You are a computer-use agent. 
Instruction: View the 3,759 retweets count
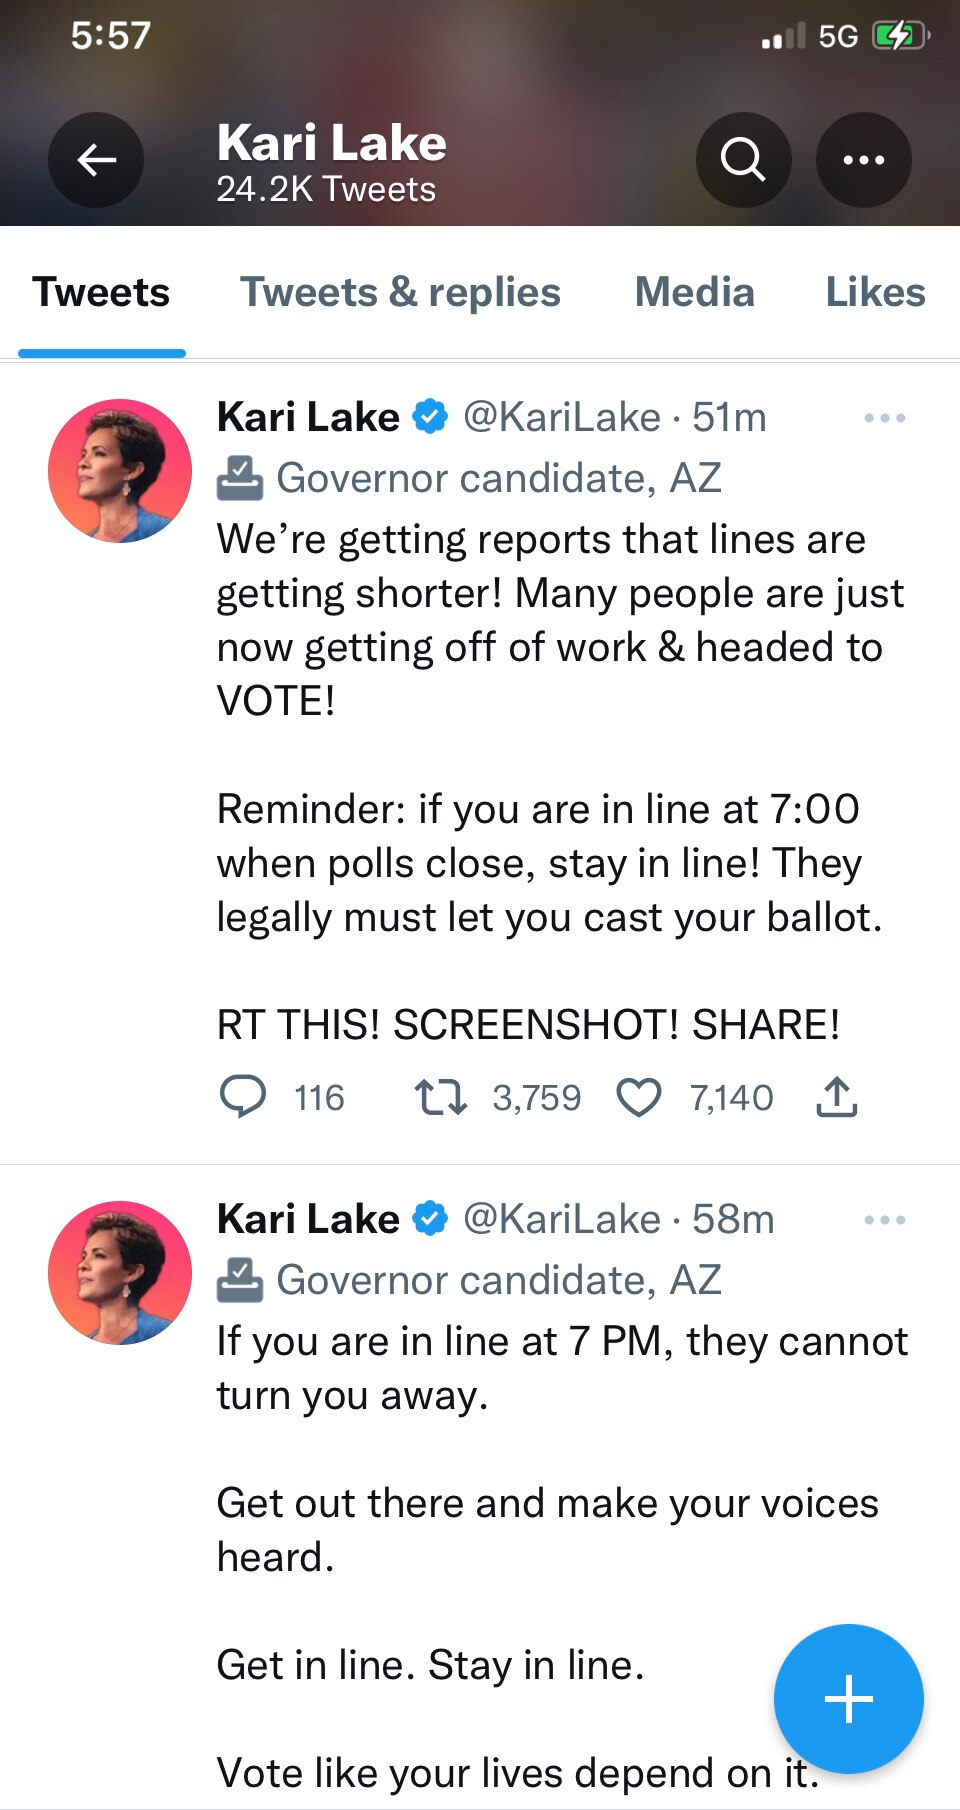coord(536,1097)
